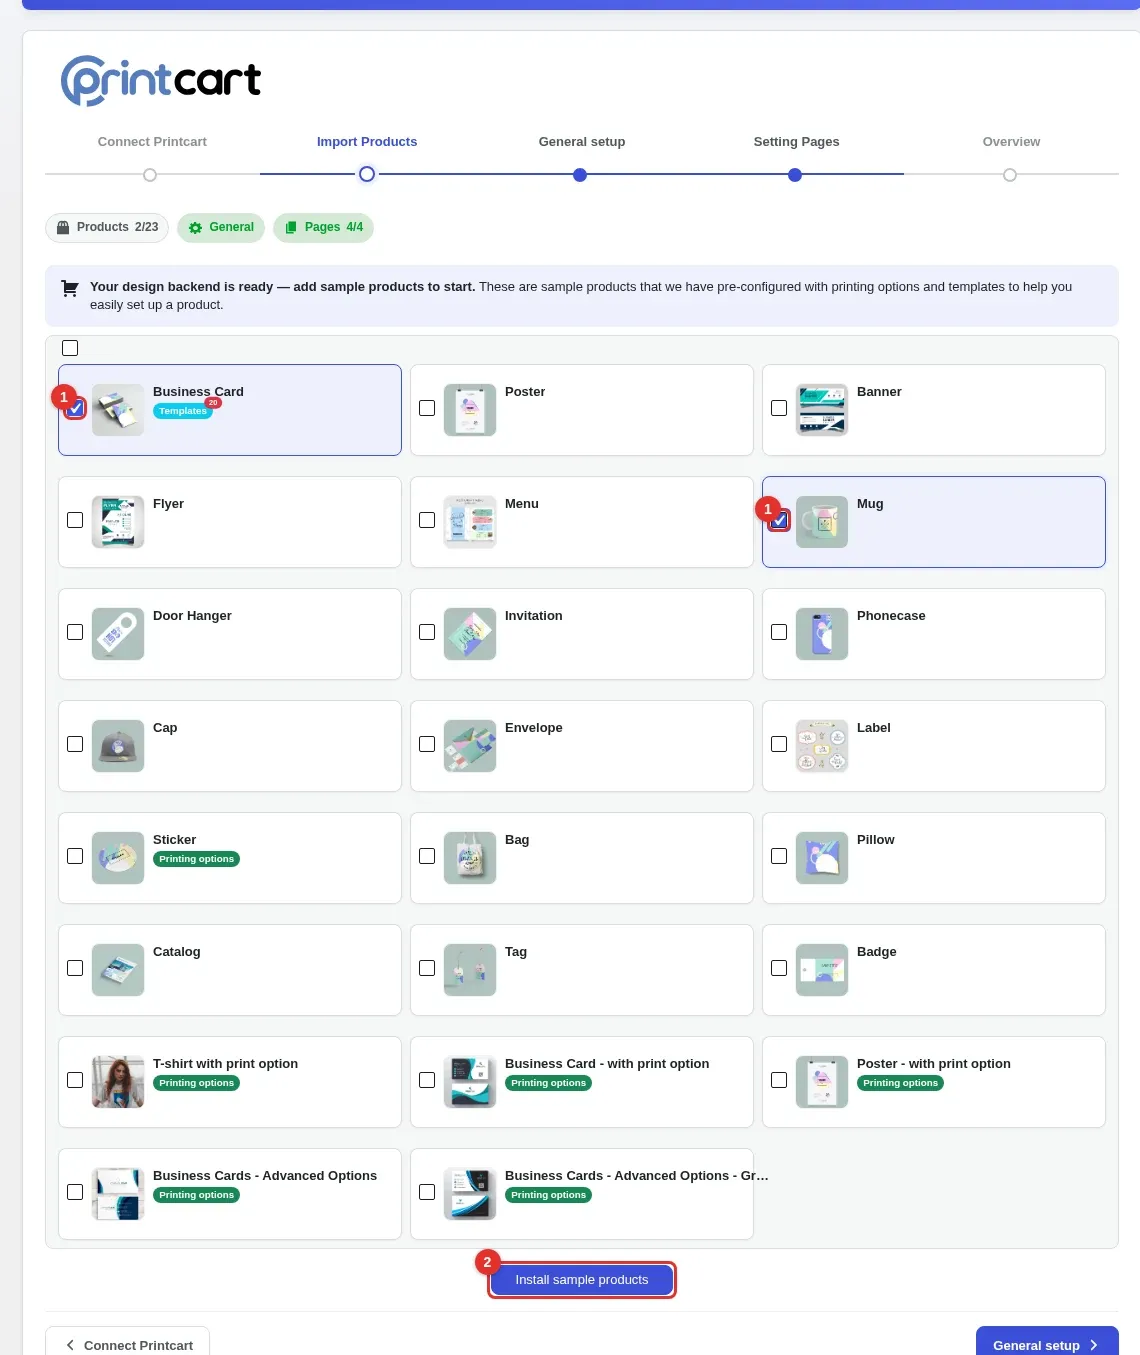This screenshot has width=1140, height=1355.
Task: Click Printing options badge under Sticker
Action: [x=196, y=859]
